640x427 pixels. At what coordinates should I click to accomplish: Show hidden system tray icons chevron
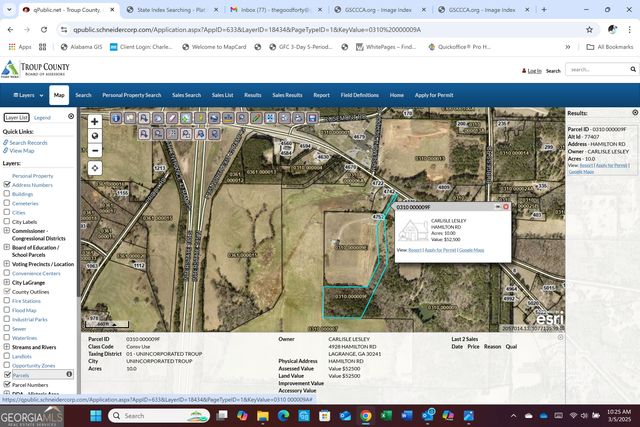pos(513,416)
